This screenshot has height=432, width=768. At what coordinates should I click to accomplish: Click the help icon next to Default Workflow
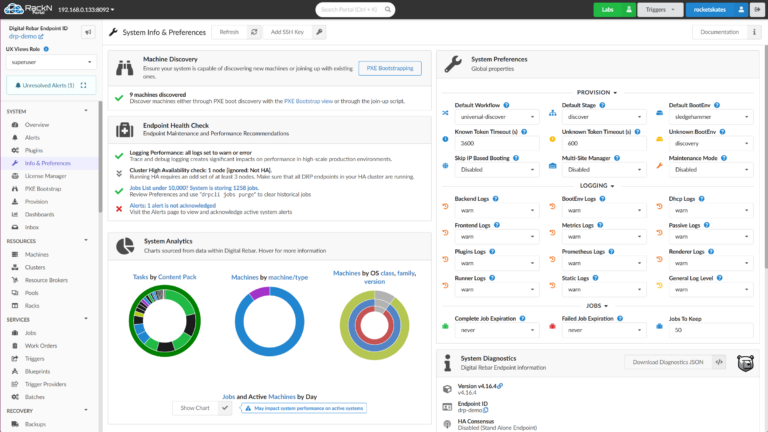point(507,105)
